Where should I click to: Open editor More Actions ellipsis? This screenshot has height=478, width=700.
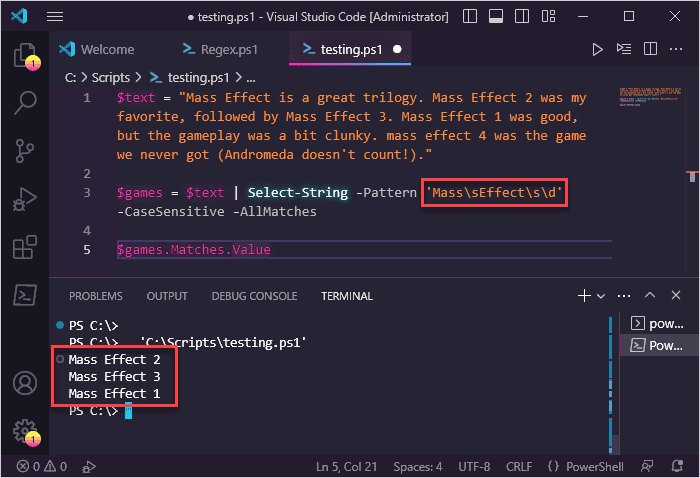(676, 49)
